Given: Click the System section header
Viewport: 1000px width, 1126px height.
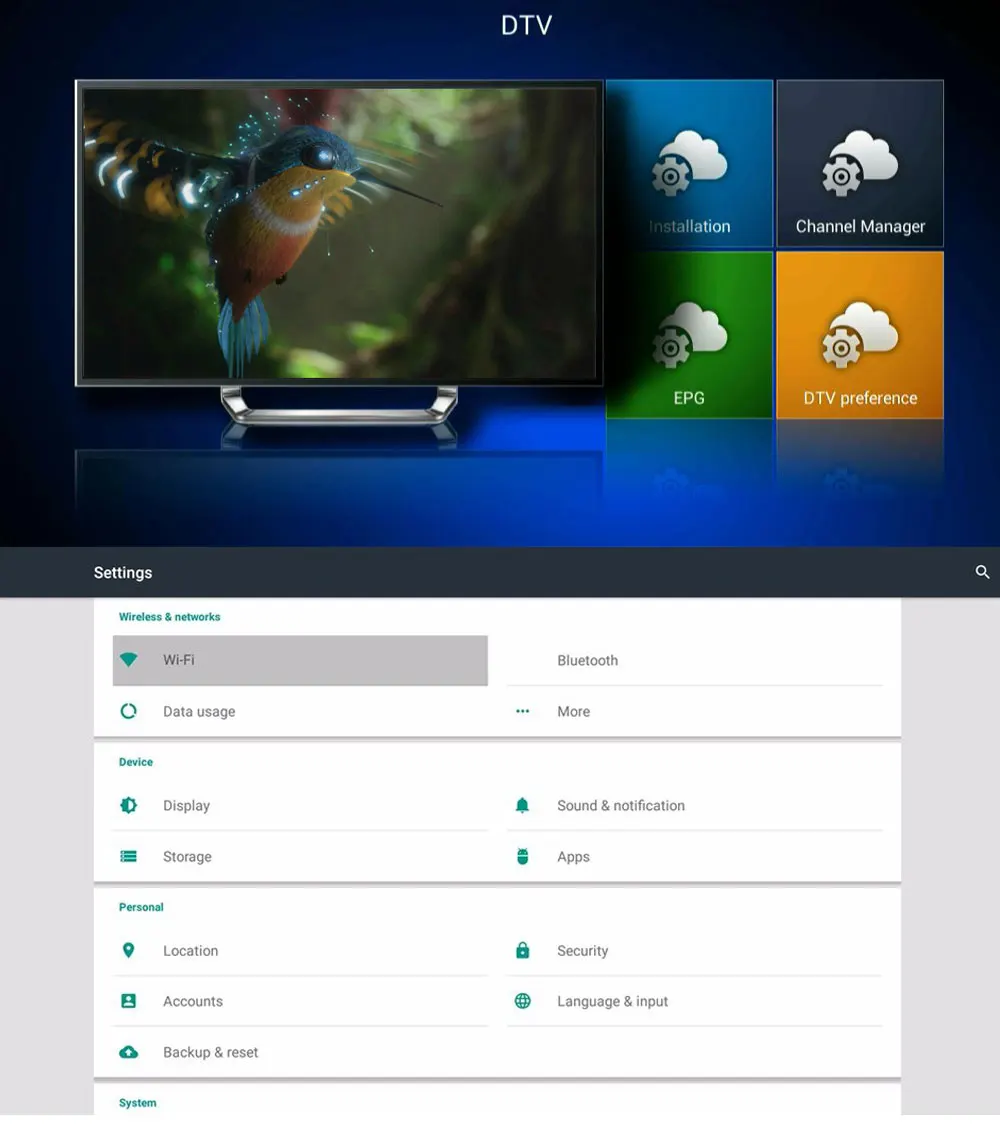Looking at the screenshot, I should [137, 1103].
